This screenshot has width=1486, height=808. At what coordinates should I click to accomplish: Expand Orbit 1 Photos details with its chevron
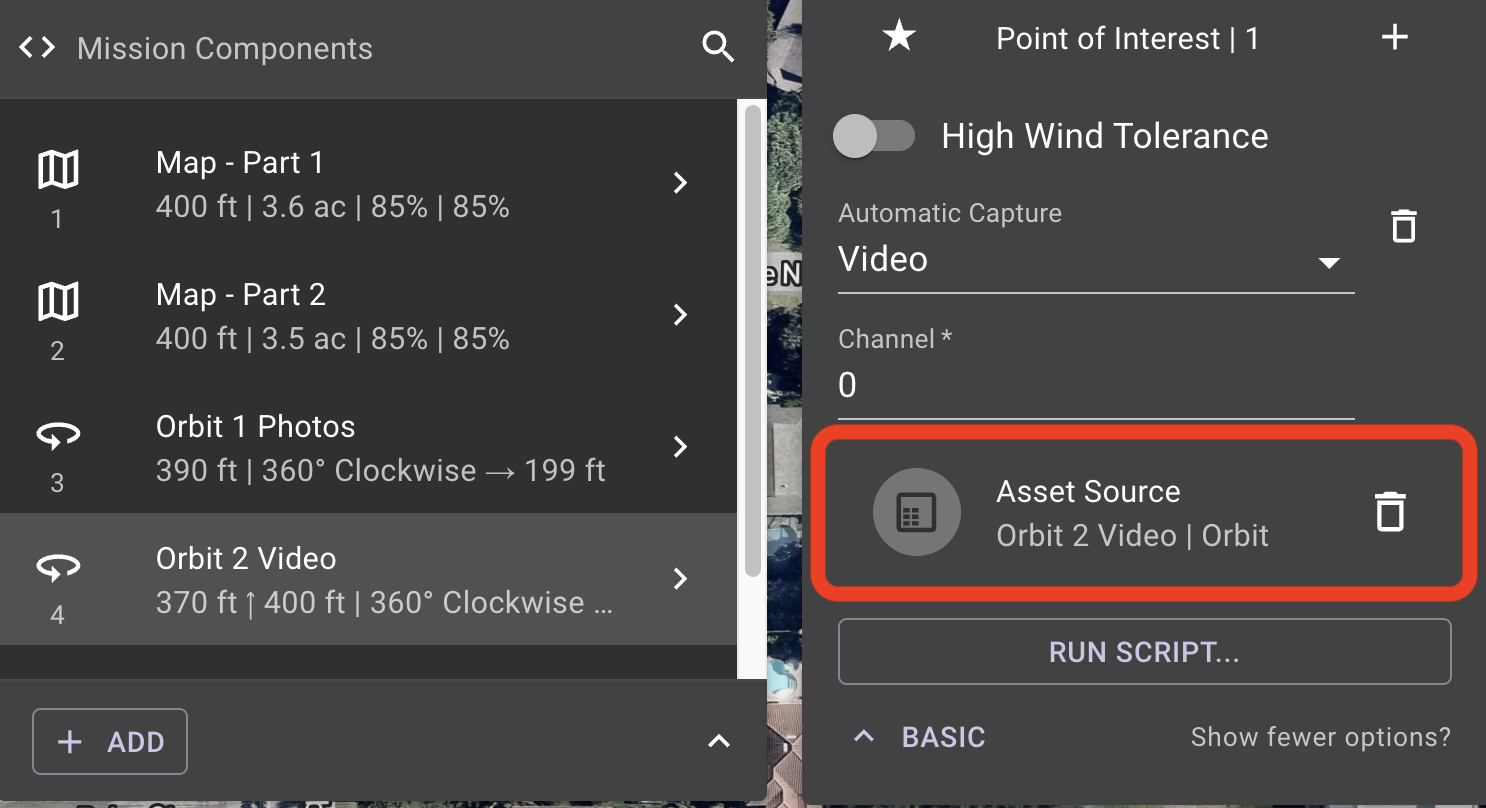pos(681,447)
